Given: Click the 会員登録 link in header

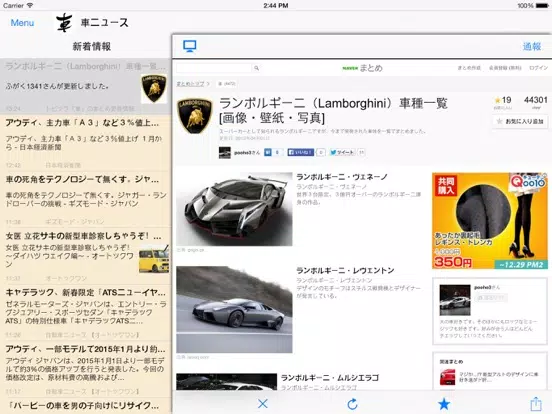Looking at the screenshot, I should tap(505, 68).
